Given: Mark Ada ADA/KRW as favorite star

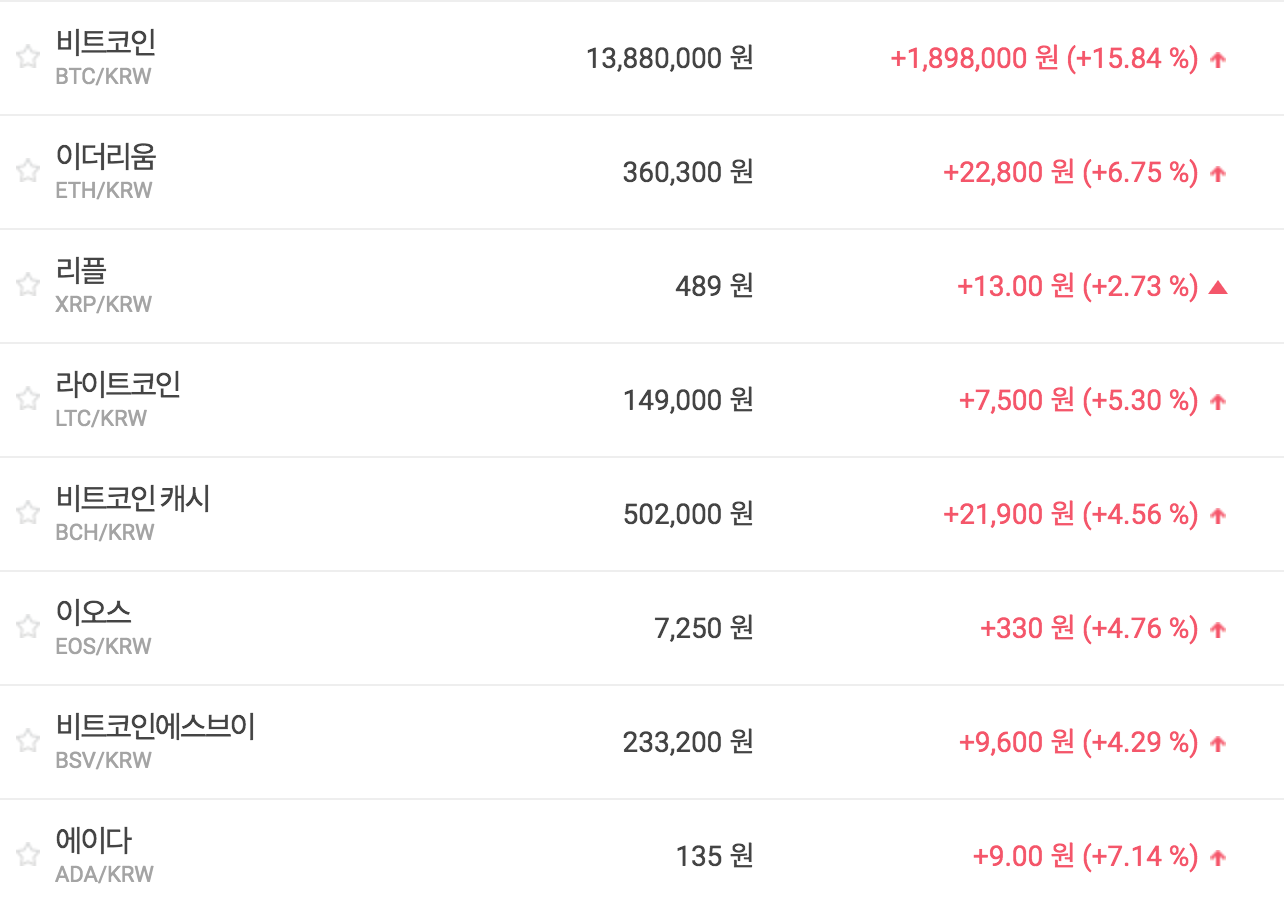Looking at the screenshot, I should tap(27, 855).
